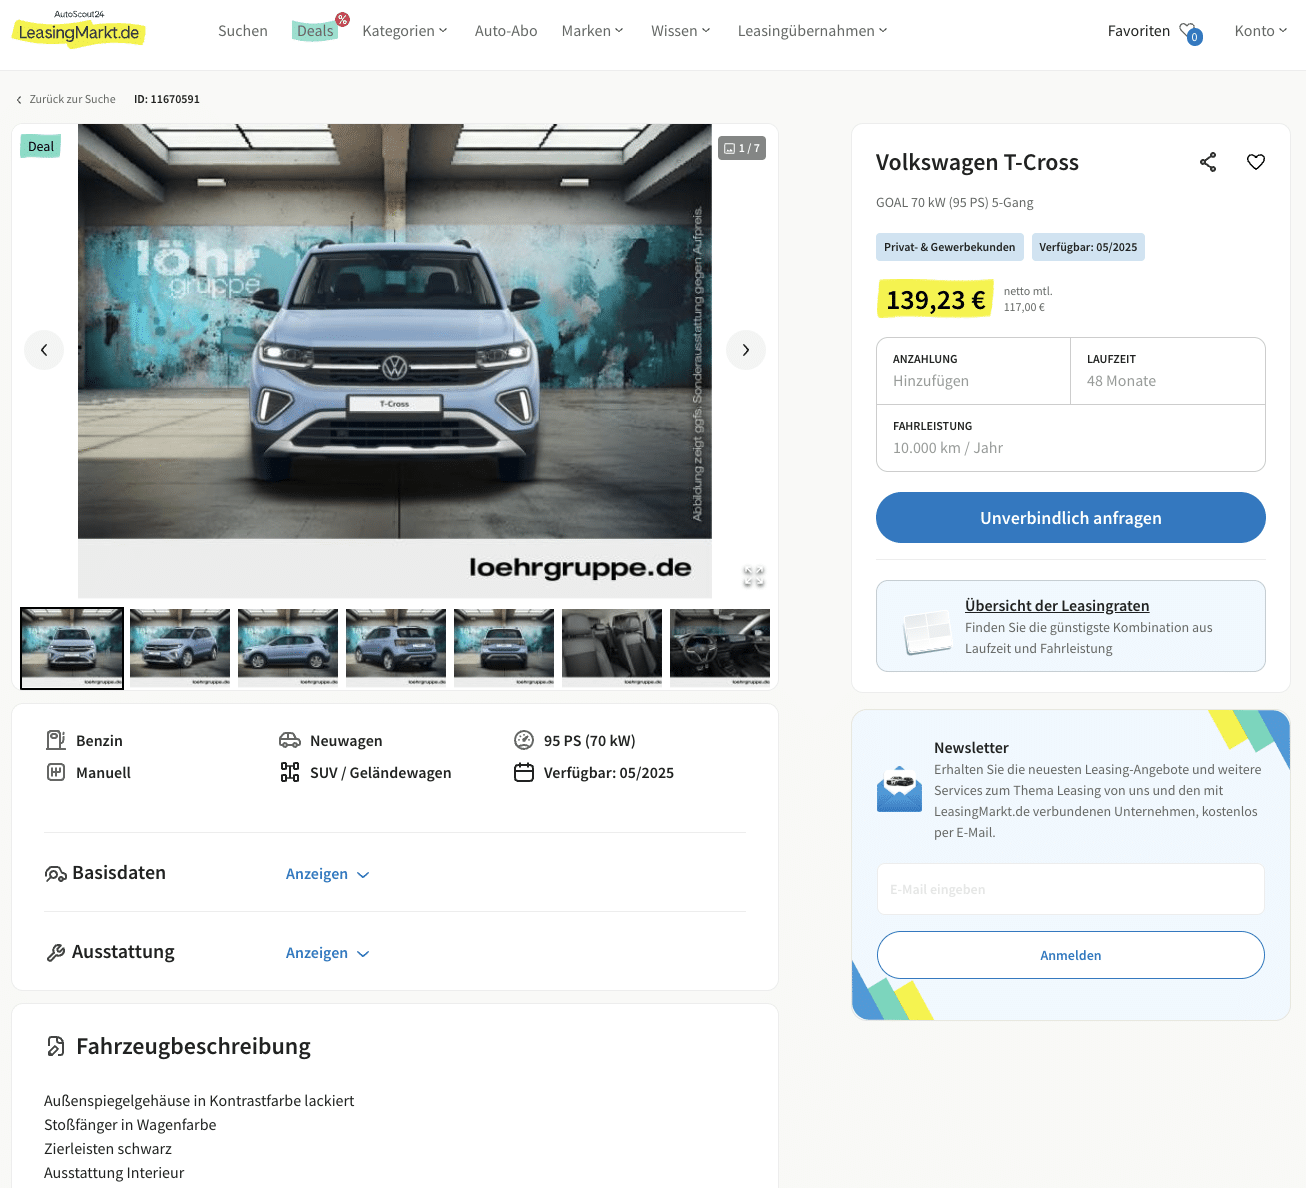The width and height of the screenshot is (1306, 1188).
Task: Open Favoriten heart icon in header
Action: pyautogui.click(x=1190, y=33)
